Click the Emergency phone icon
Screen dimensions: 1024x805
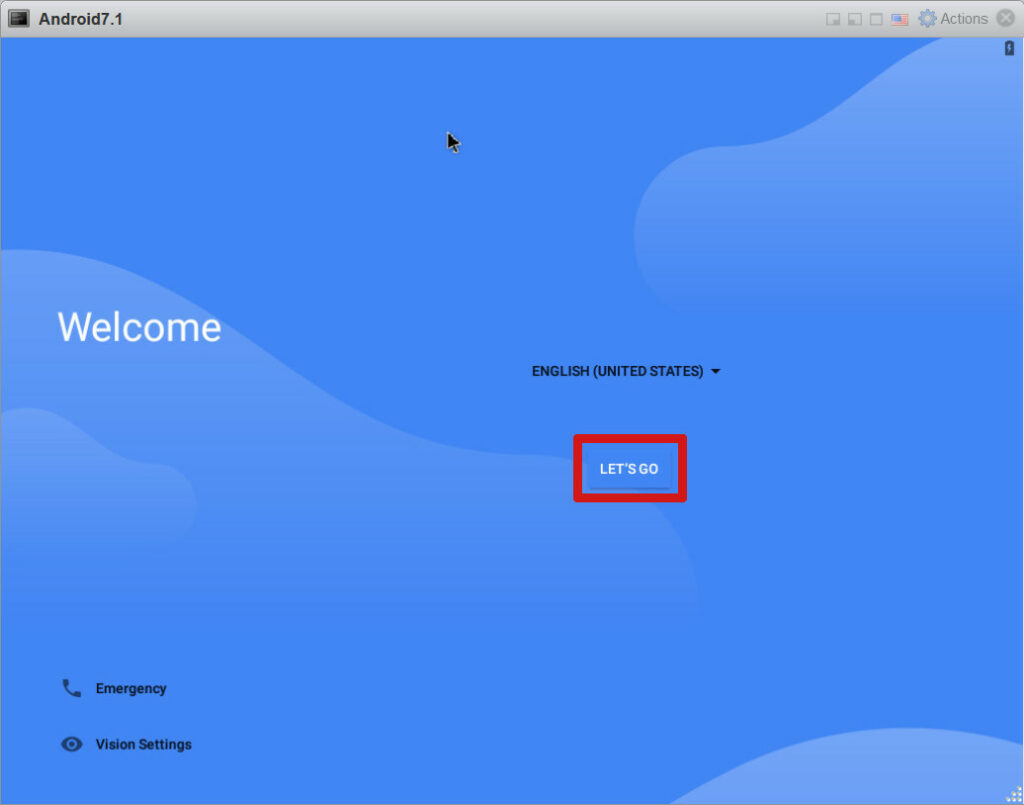(x=71, y=688)
